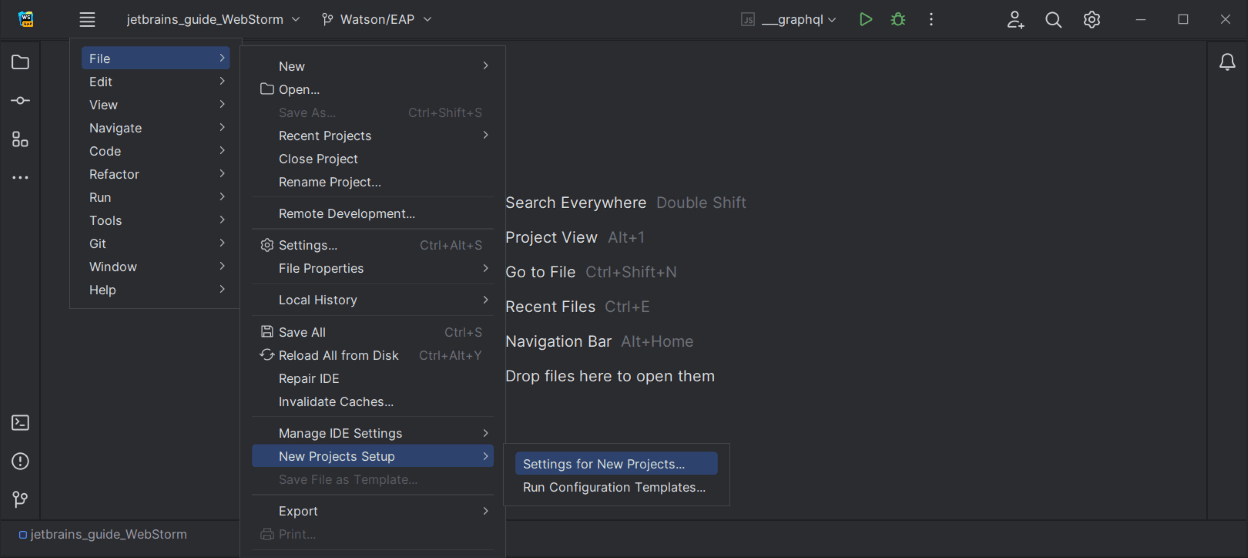This screenshot has height=558, width=1248.
Task: Expand the __graphql run configuration dropdown
Action: tap(789, 19)
